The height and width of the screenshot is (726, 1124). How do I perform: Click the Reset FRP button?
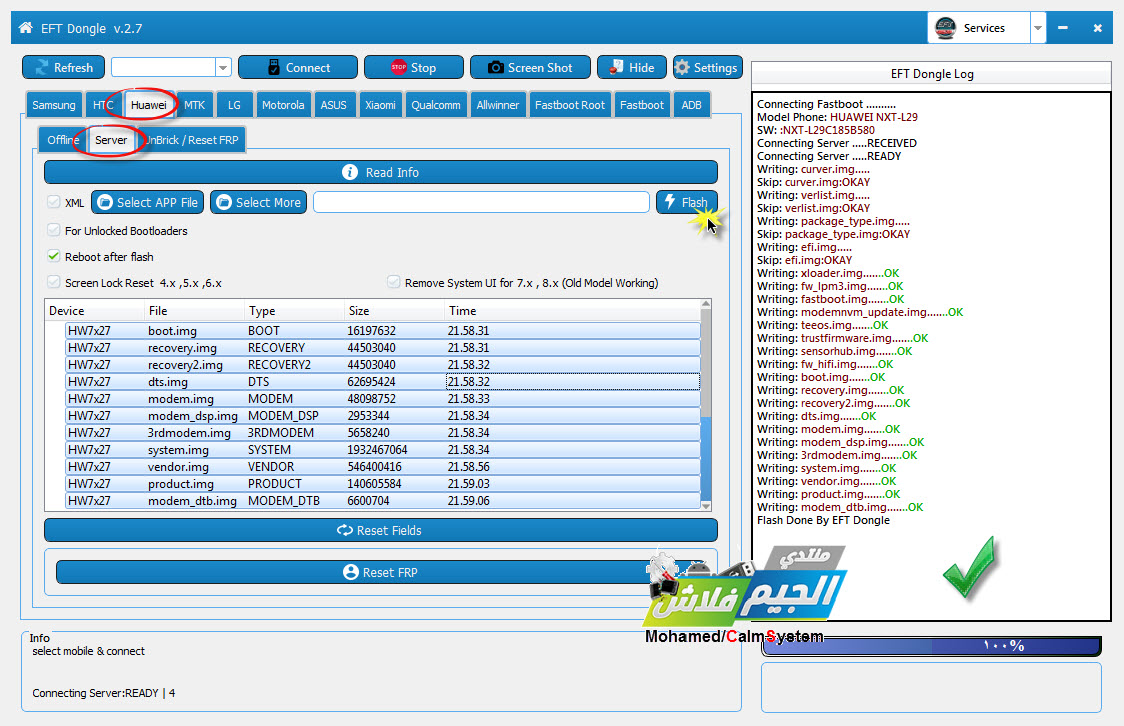point(381,572)
